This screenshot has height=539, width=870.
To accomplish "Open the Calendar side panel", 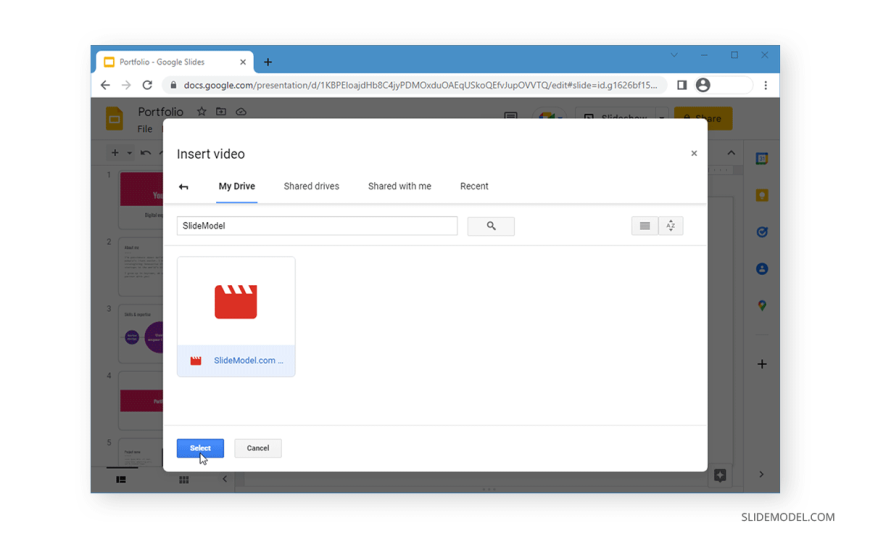I will pyautogui.click(x=762, y=159).
